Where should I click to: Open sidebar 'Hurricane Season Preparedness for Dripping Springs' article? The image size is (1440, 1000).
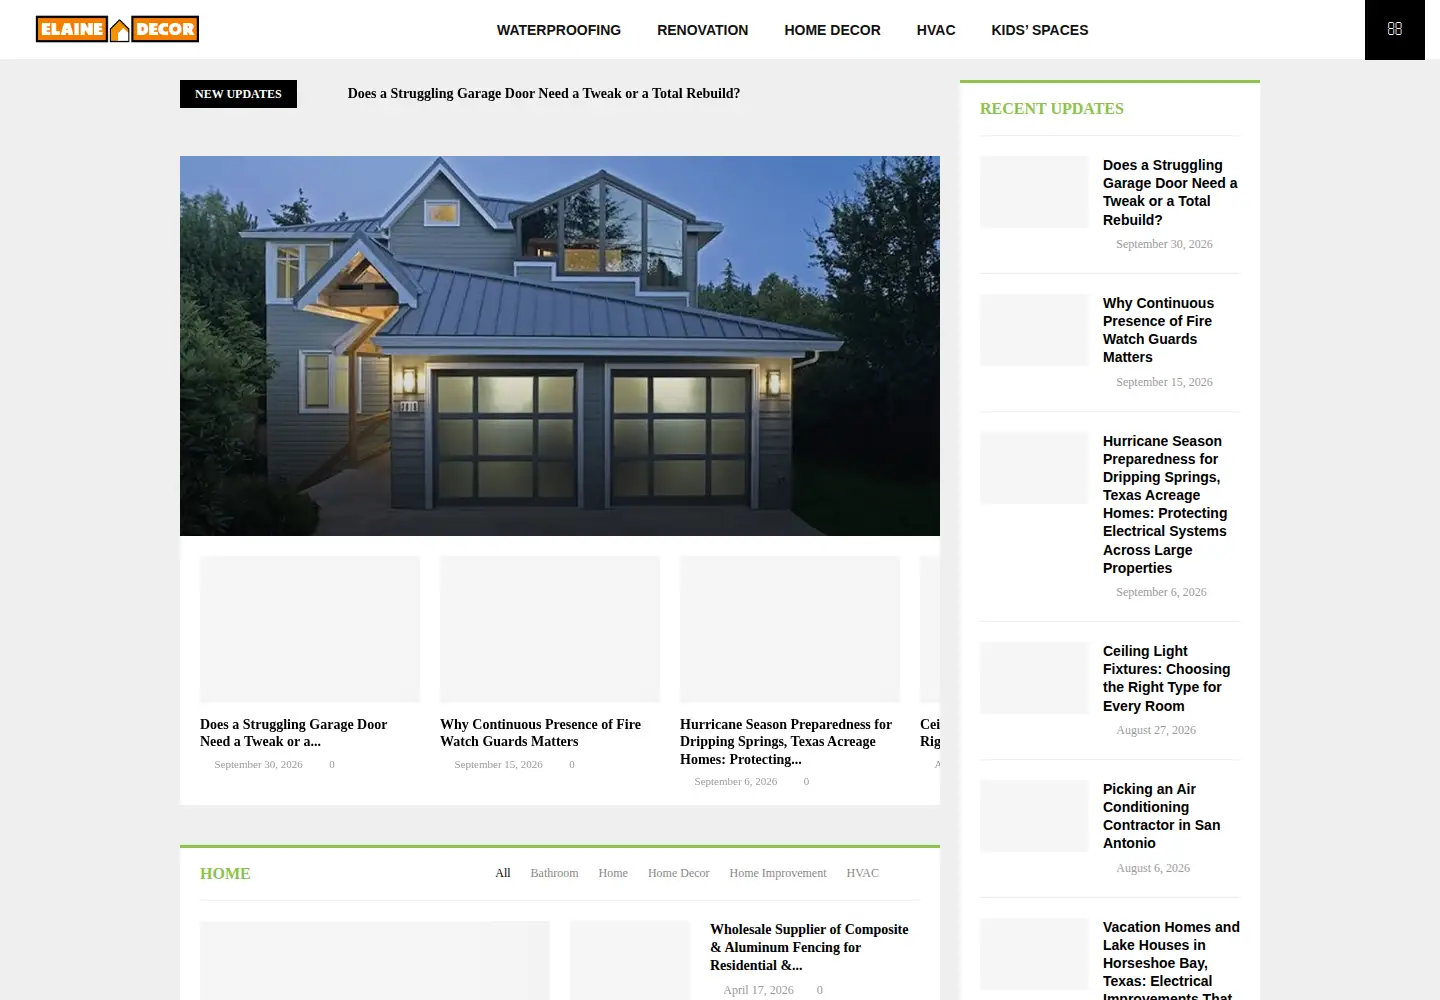coord(1165,504)
